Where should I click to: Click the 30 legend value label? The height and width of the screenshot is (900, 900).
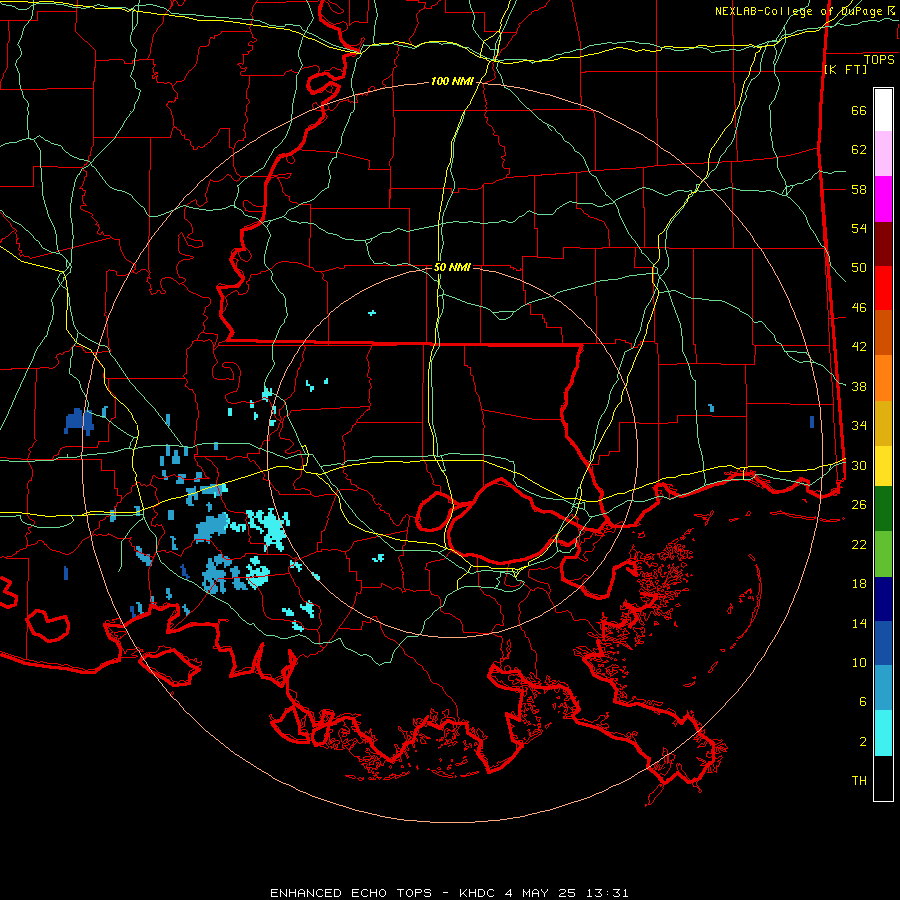tap(859, 465)
